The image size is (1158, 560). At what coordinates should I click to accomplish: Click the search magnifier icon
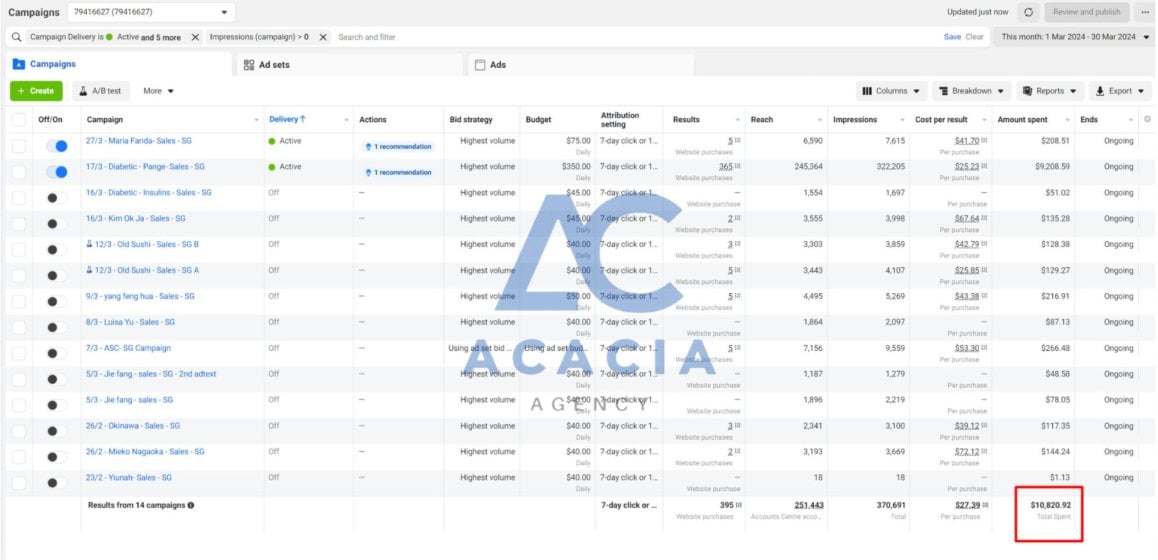16,37
